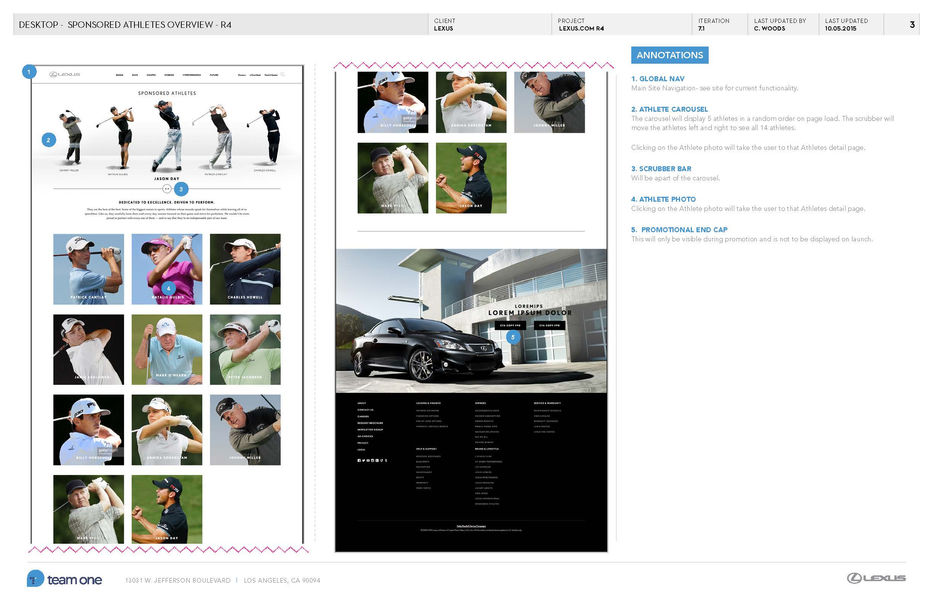Image resolution: width=927 pixels, height=604 pixels.
Task: Click 'LOS ANGELES, CA 90094' in the footer
Action: (x=282, y=580)
